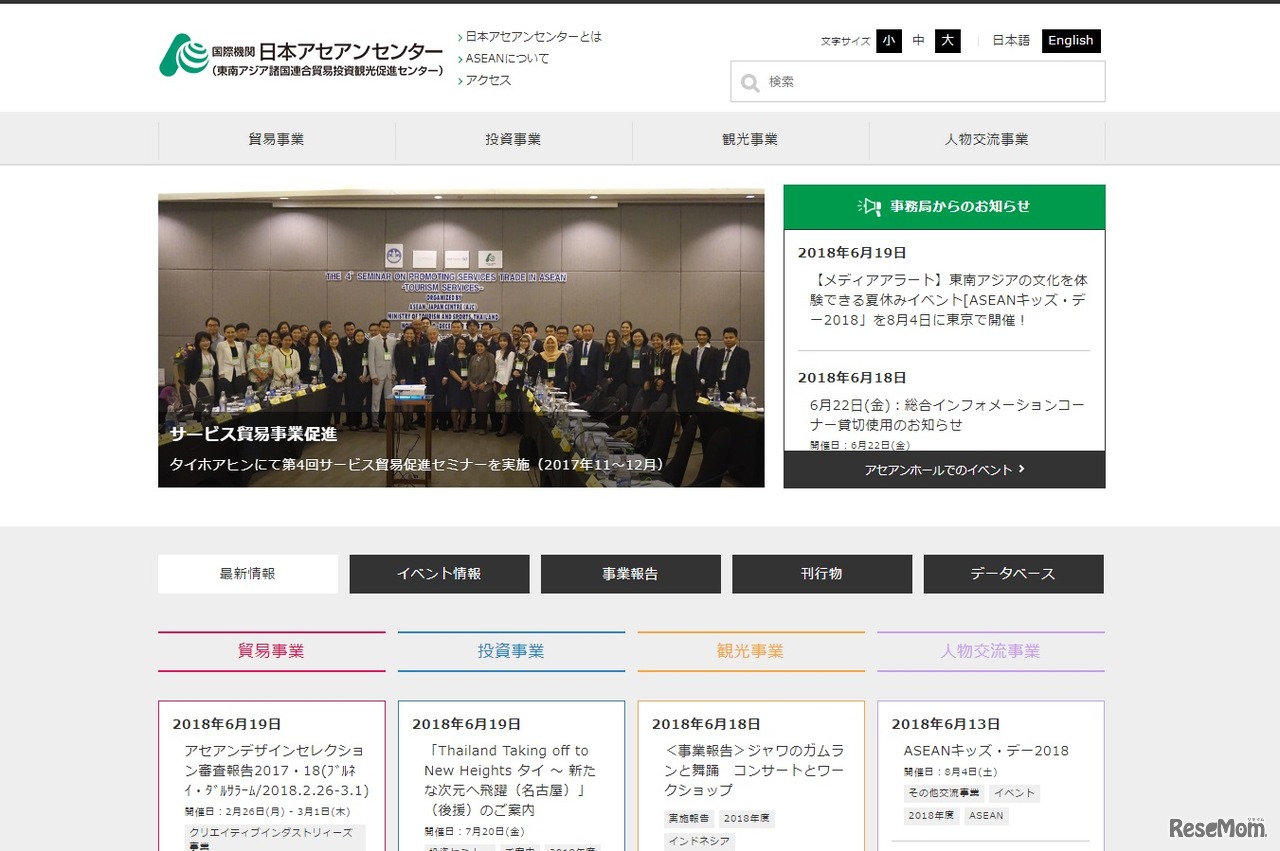Select the small 小 text size

[889, 41]
